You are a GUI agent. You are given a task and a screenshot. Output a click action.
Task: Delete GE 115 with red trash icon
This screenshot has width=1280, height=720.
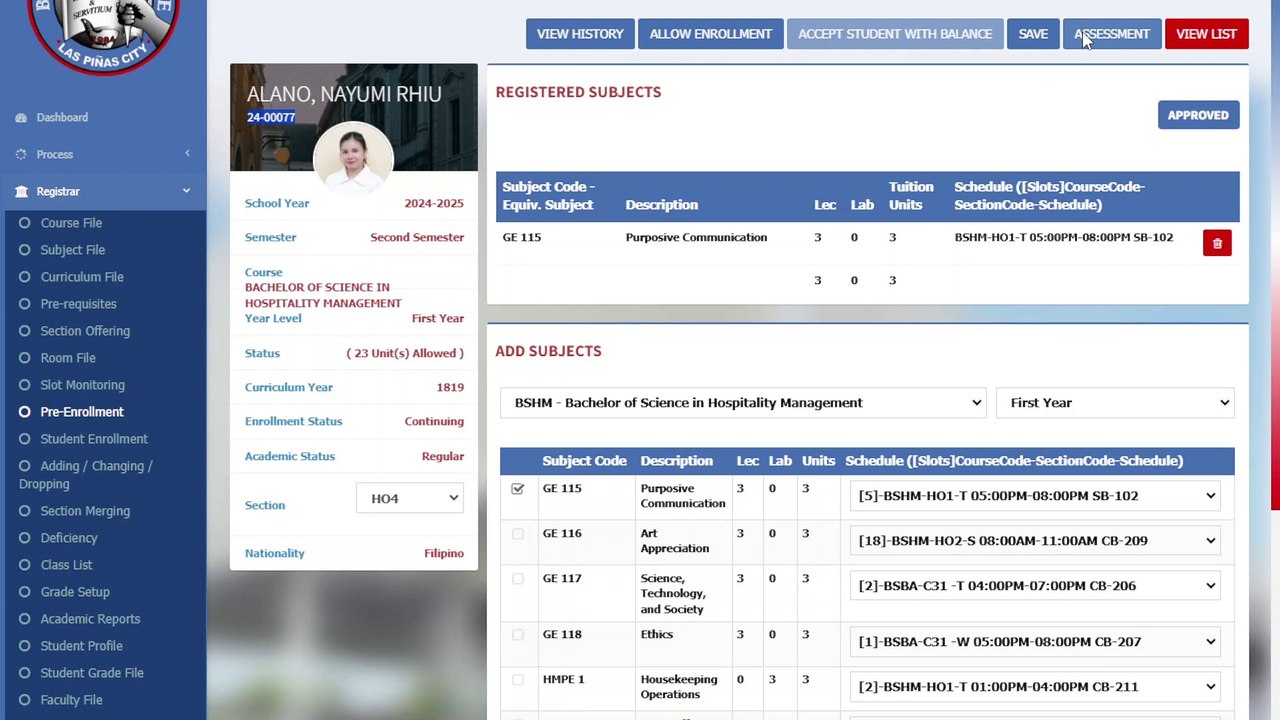pos(1217,243)
